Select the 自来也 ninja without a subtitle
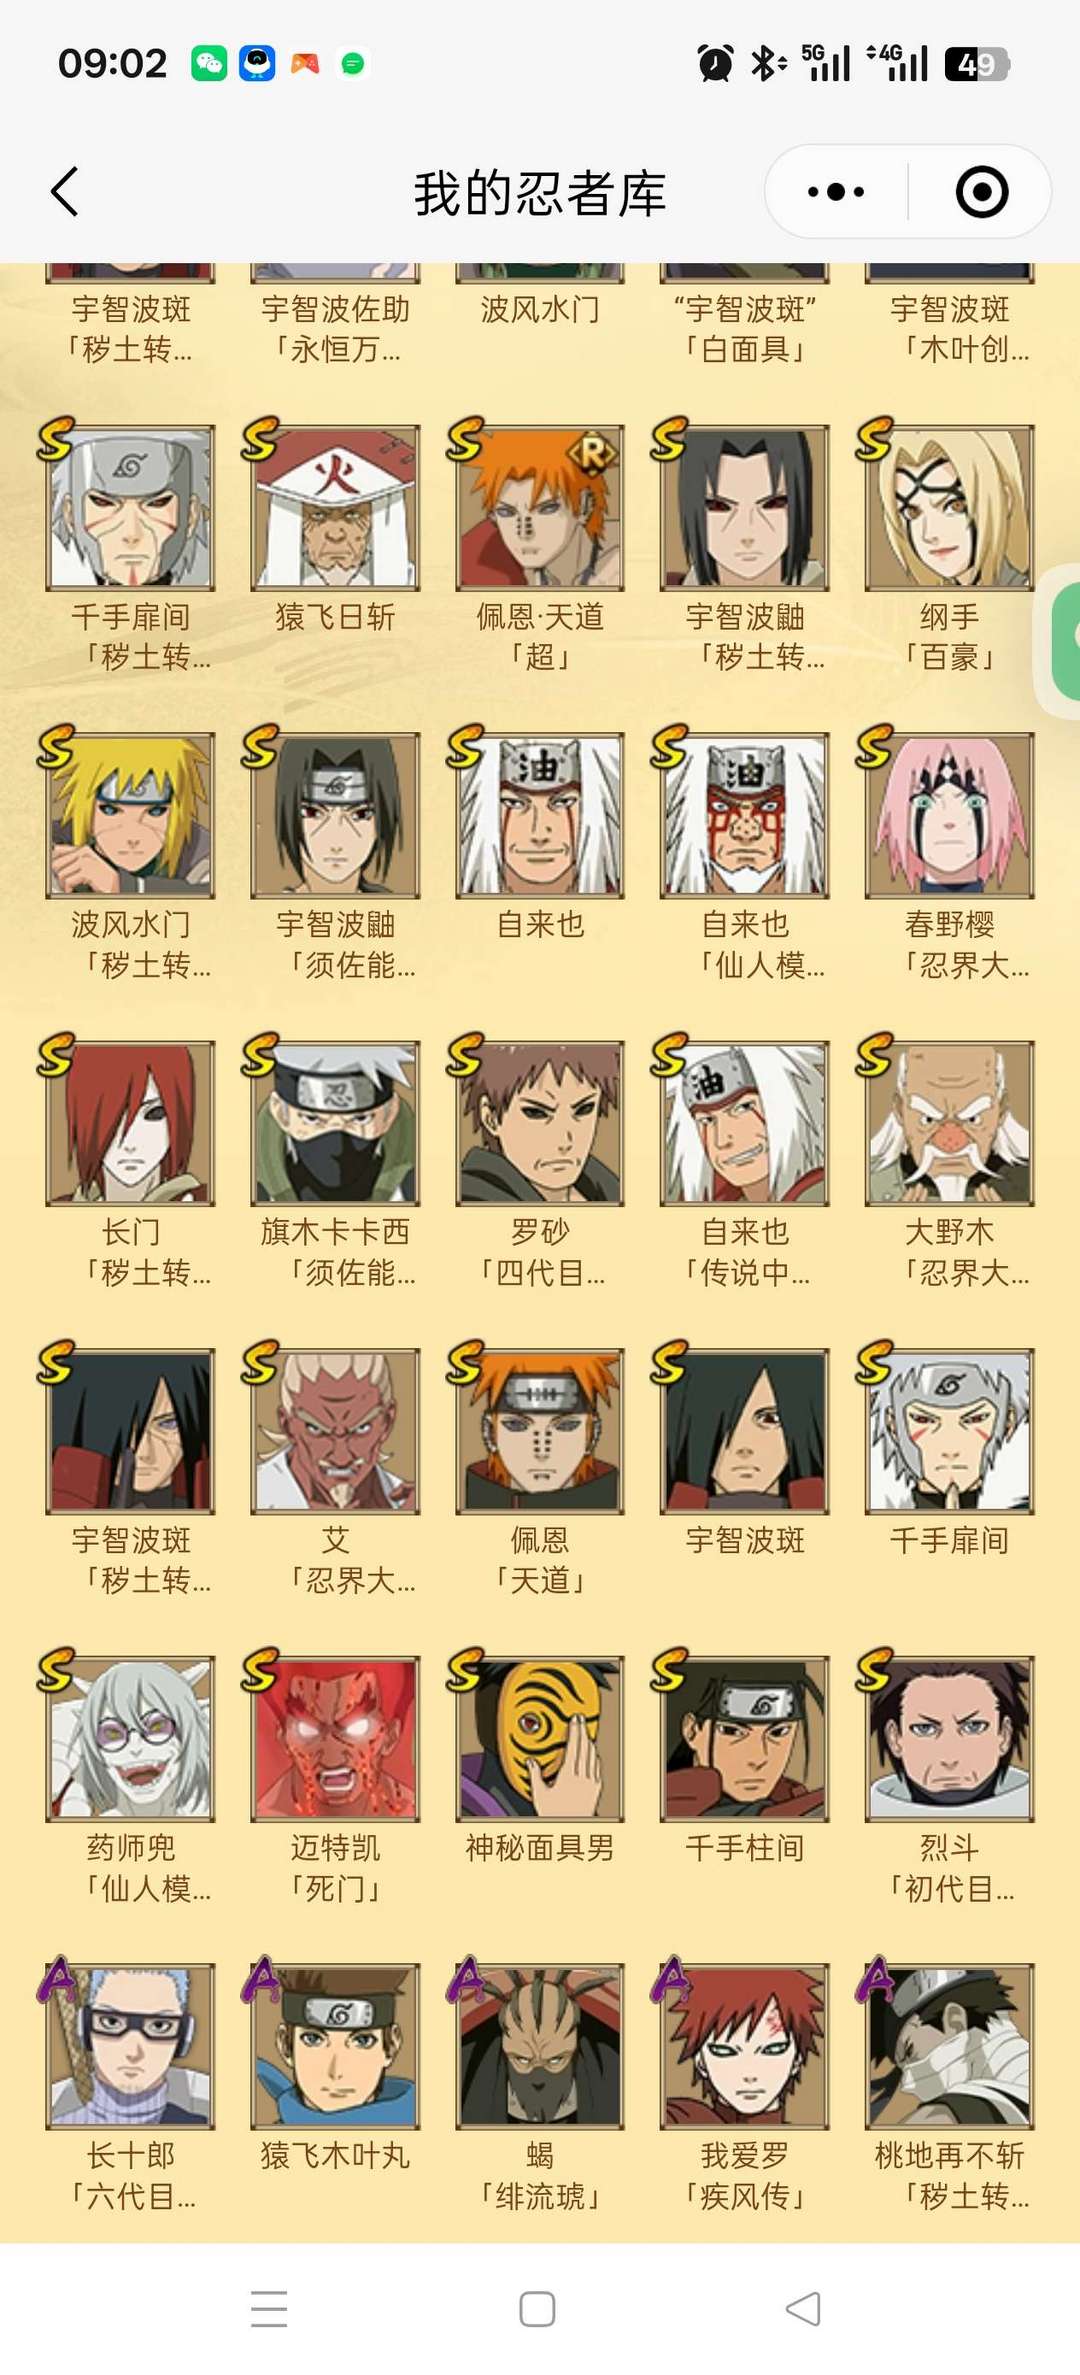 [540, 816]
